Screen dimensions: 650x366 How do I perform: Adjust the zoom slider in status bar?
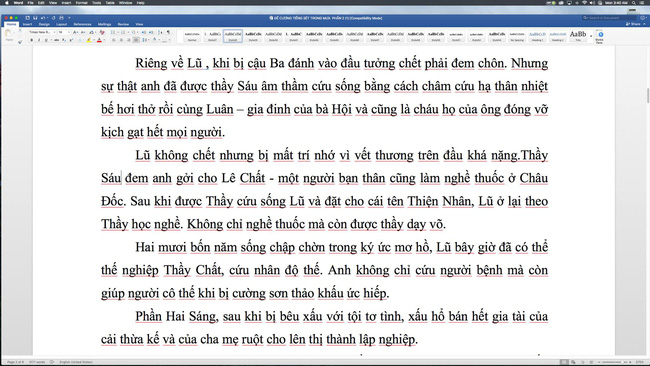(614, 362)
